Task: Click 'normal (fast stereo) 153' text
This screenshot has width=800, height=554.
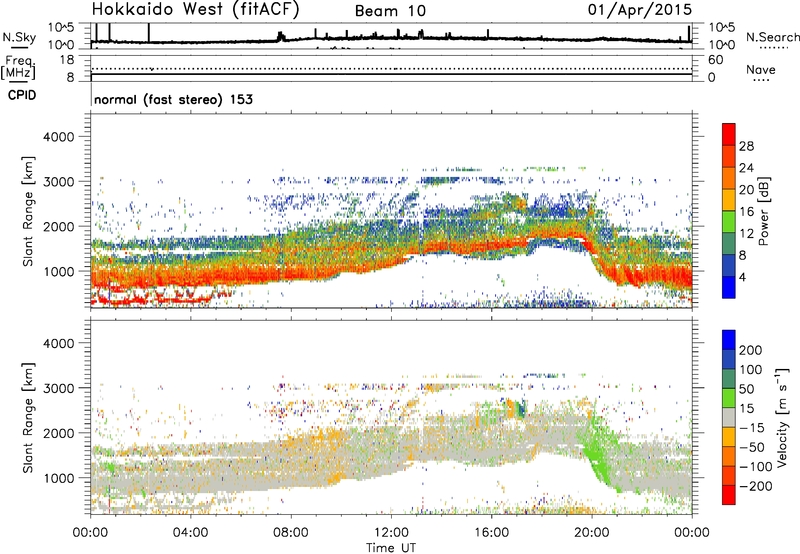Action: [x=173, y=99]
